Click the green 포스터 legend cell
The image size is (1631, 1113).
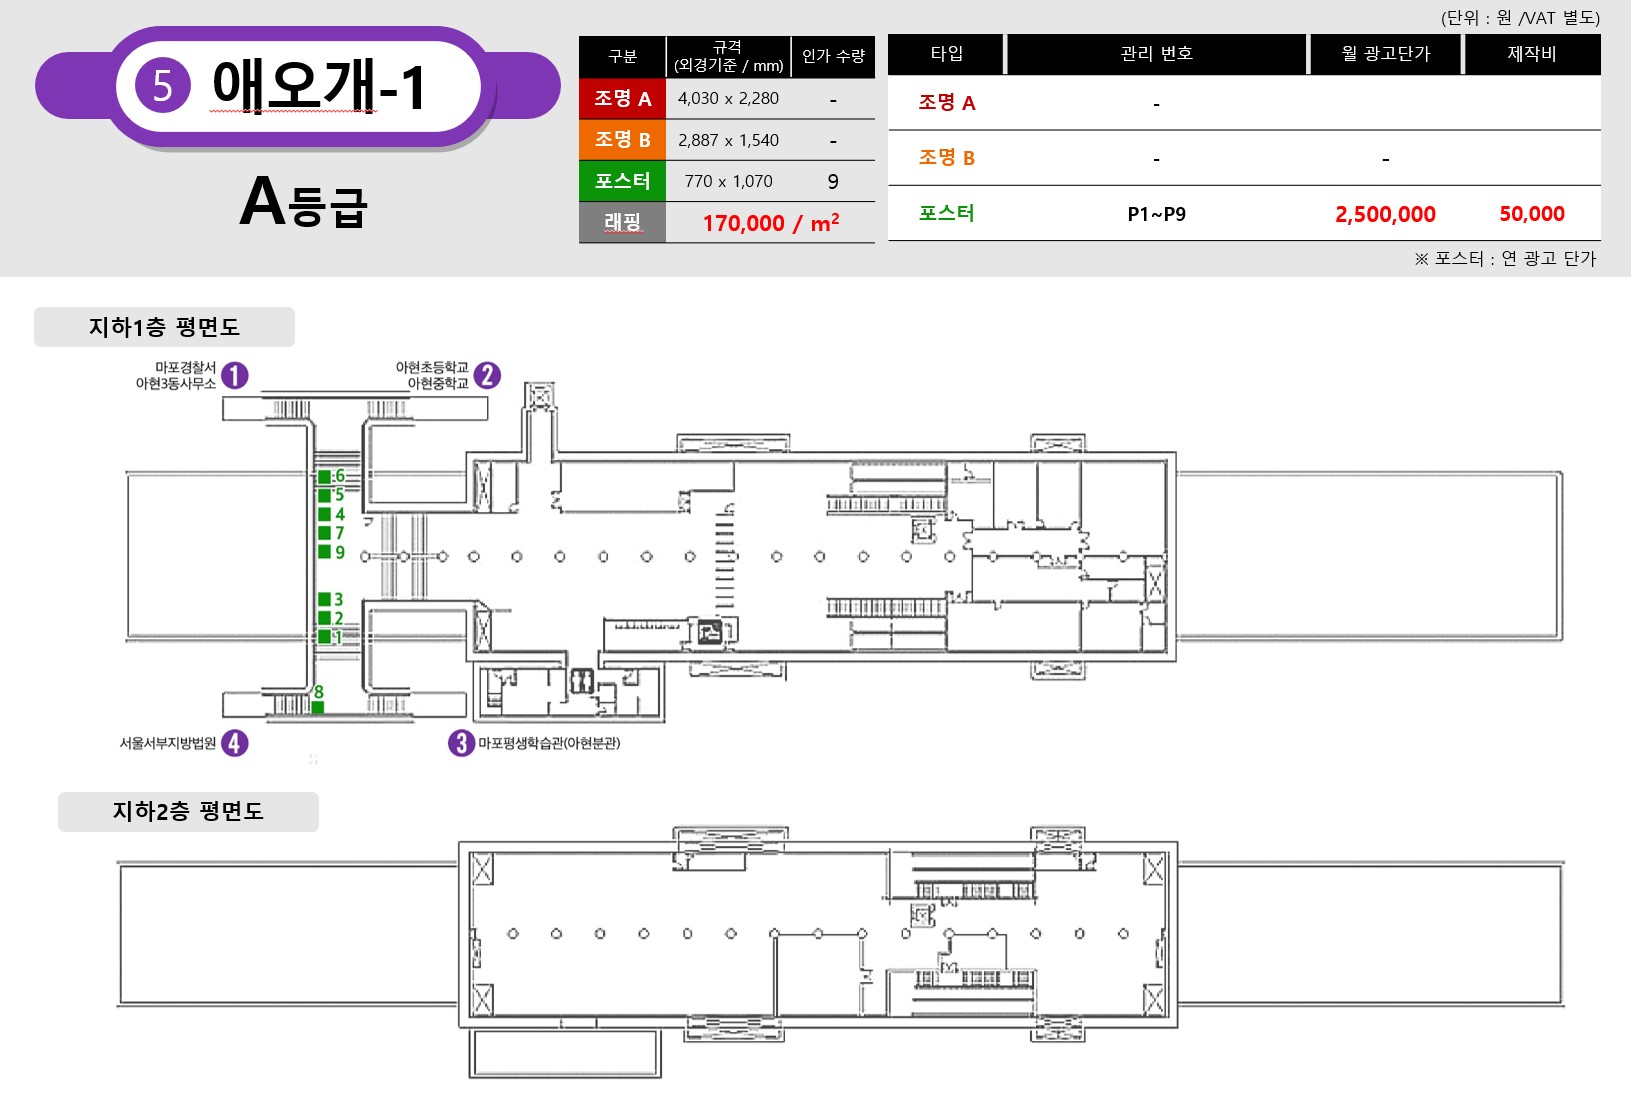click(622, 181)
